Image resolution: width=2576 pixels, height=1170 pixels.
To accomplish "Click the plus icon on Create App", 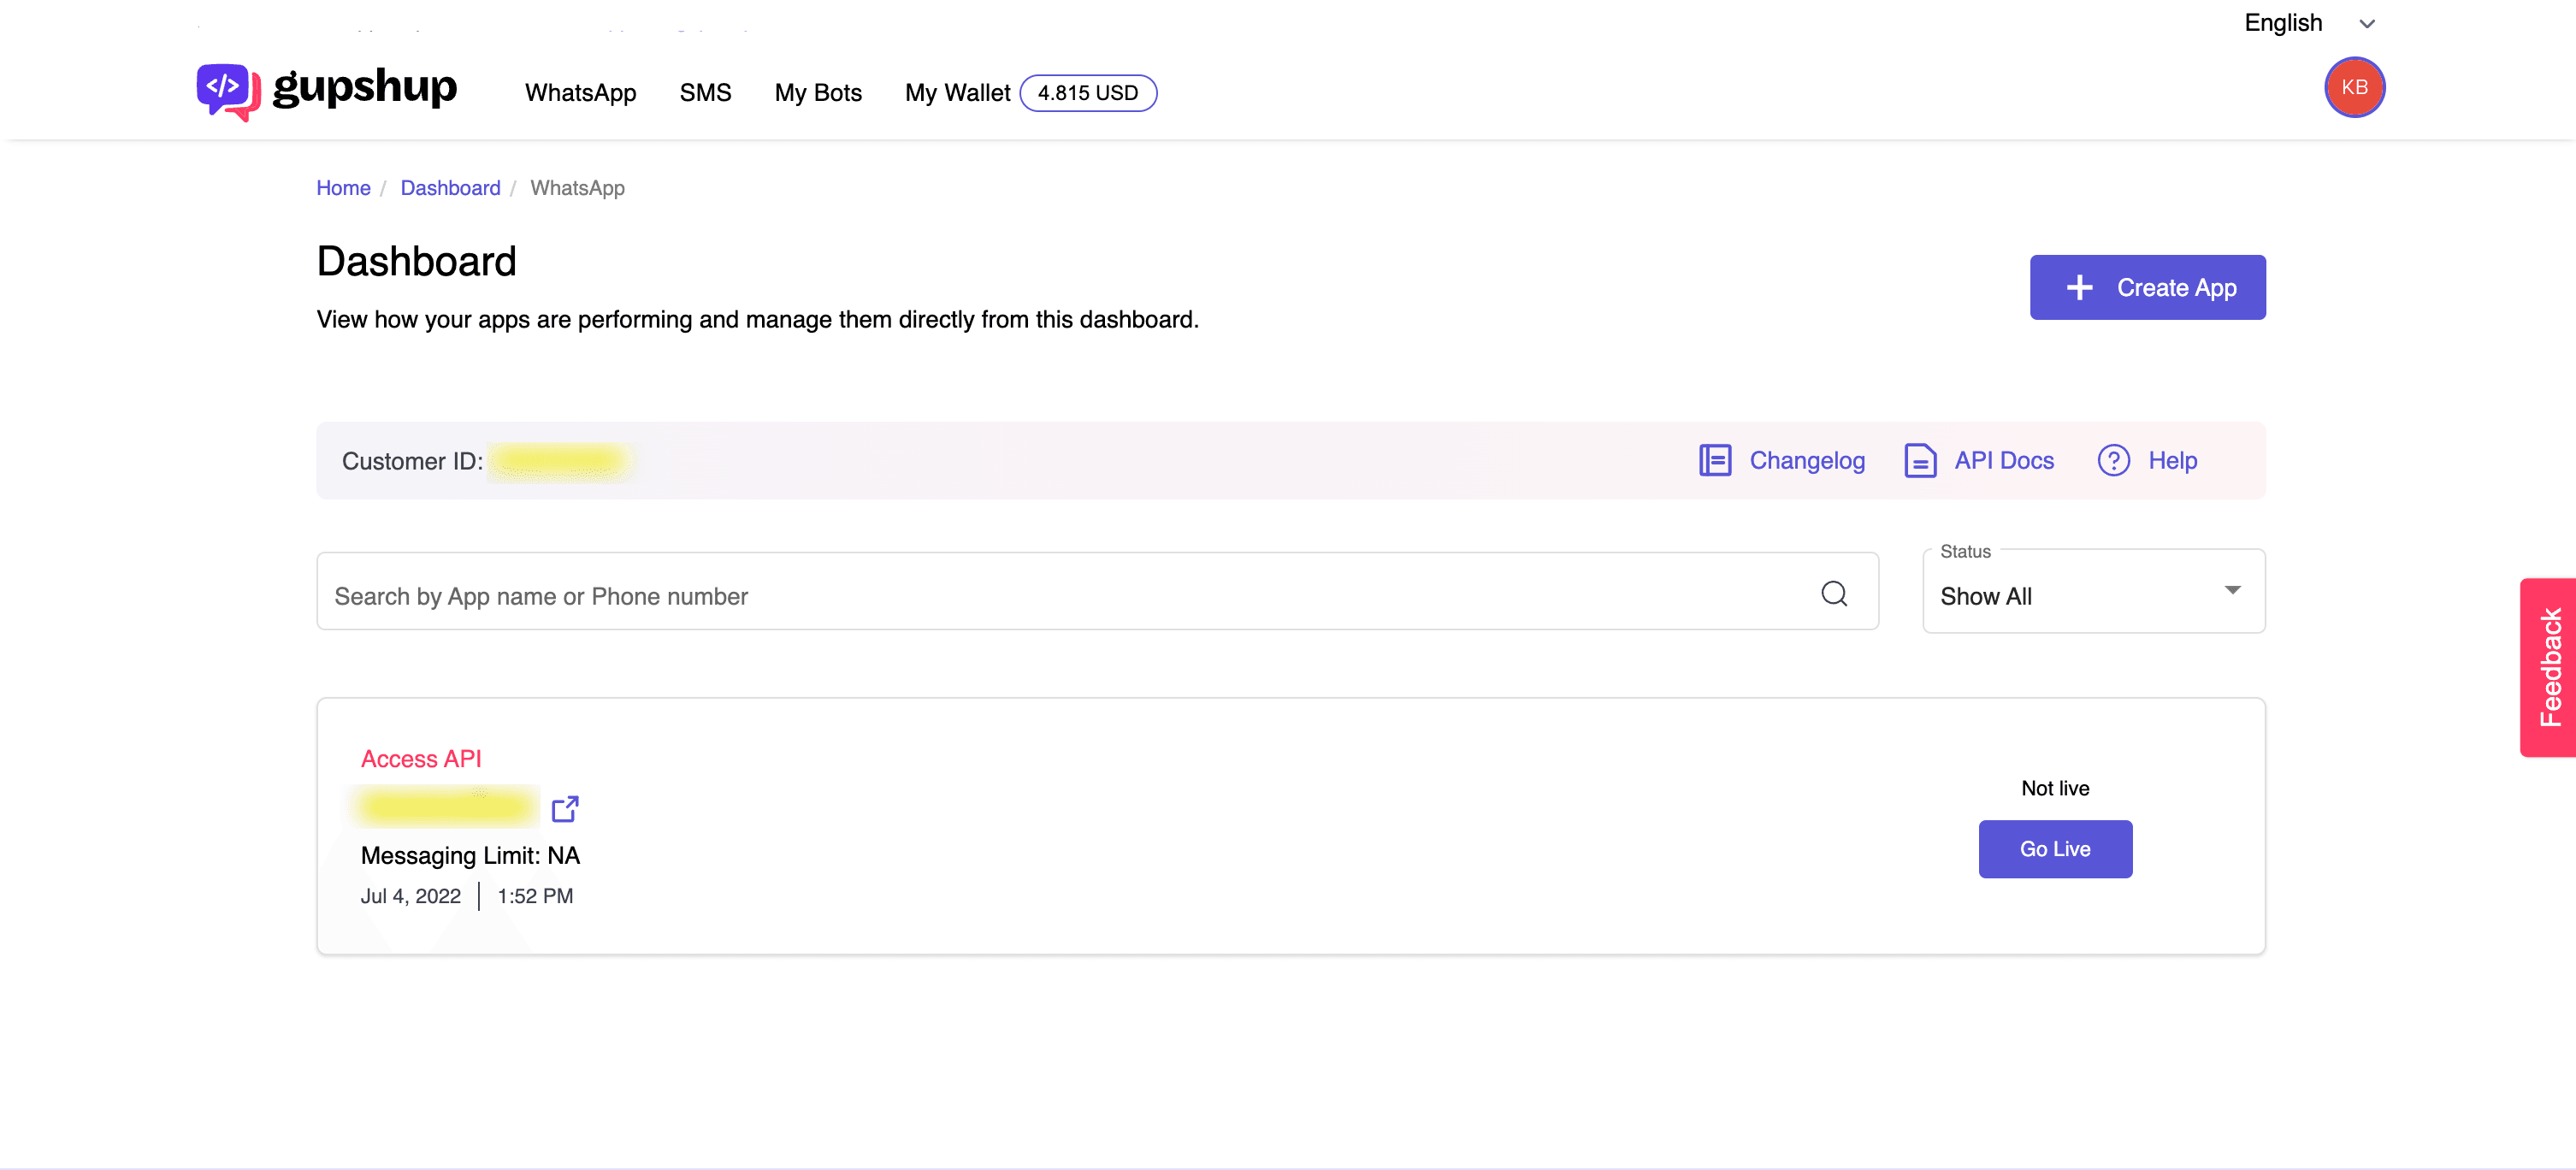I will click(x=2079, y=288).
